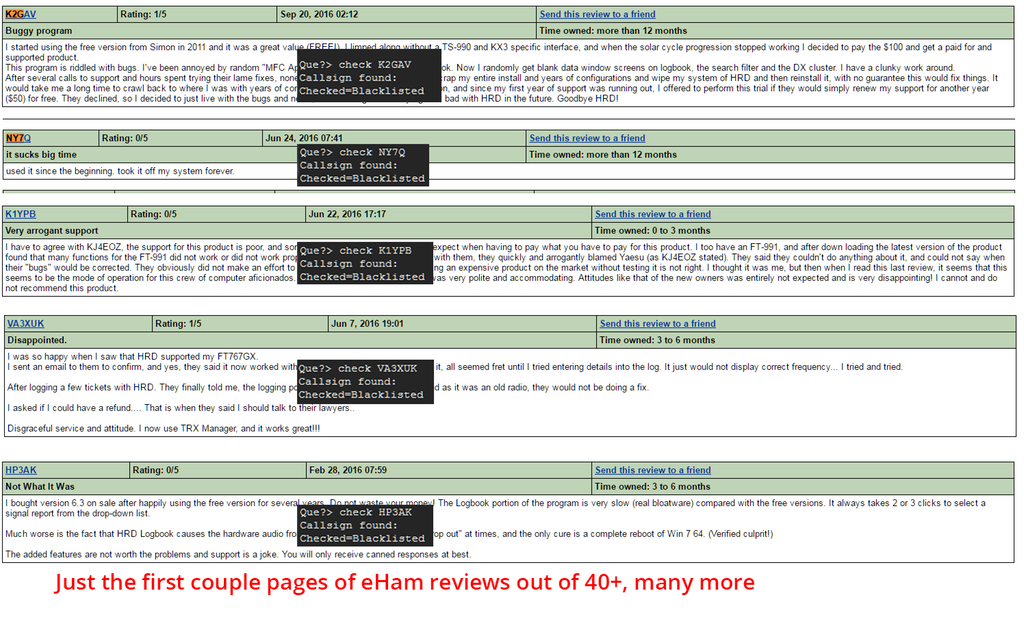Image resolution: width=1024 pixels, height=617 pixels.
Task: Open the K1YPB callsign profile link
Action: (x=21, y=214)
